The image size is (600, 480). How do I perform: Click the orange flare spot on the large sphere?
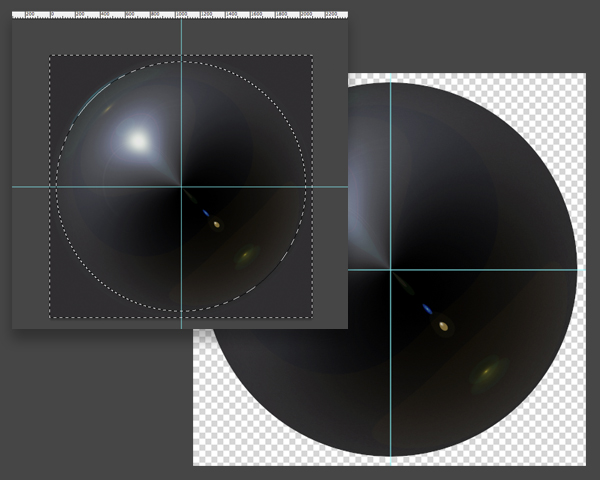(443, 324)
